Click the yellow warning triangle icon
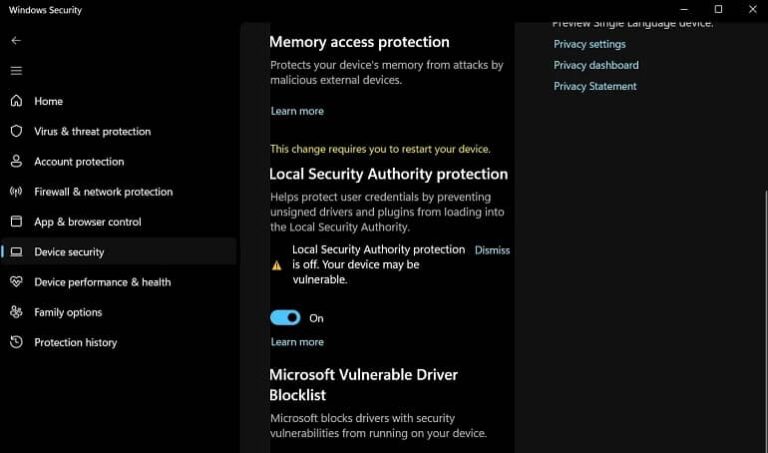The width and height of the screenshot is (768, 453). tap(277, 266)
